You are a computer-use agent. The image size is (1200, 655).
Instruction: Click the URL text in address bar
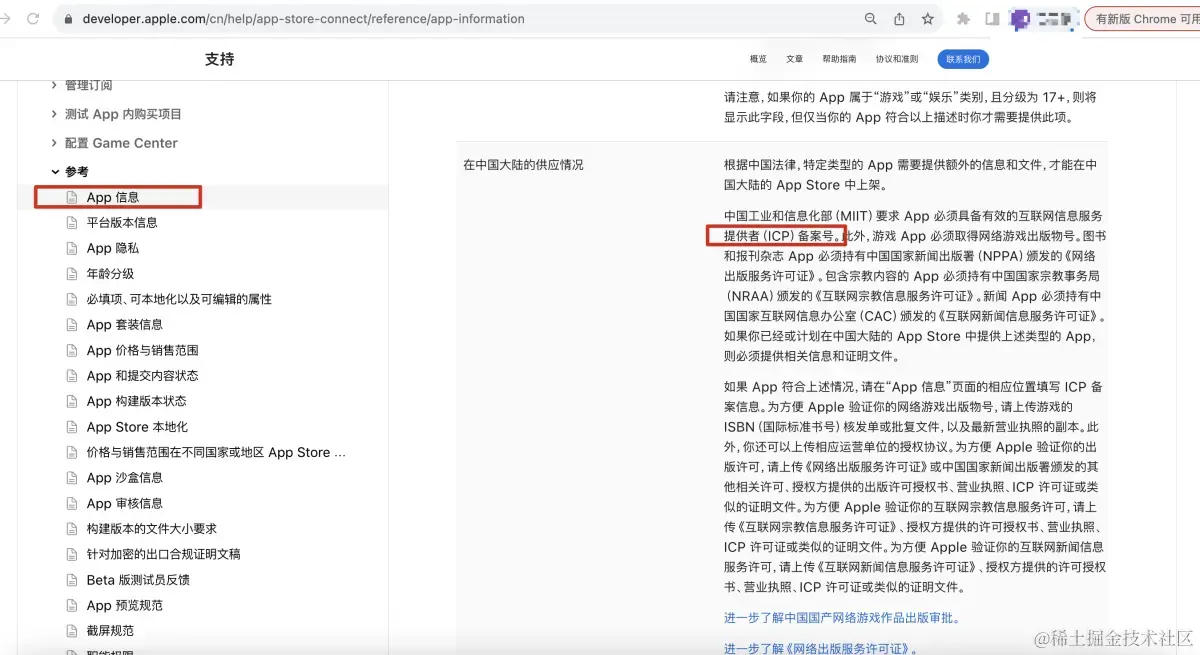pyautogui.click(x=304, y=19)
